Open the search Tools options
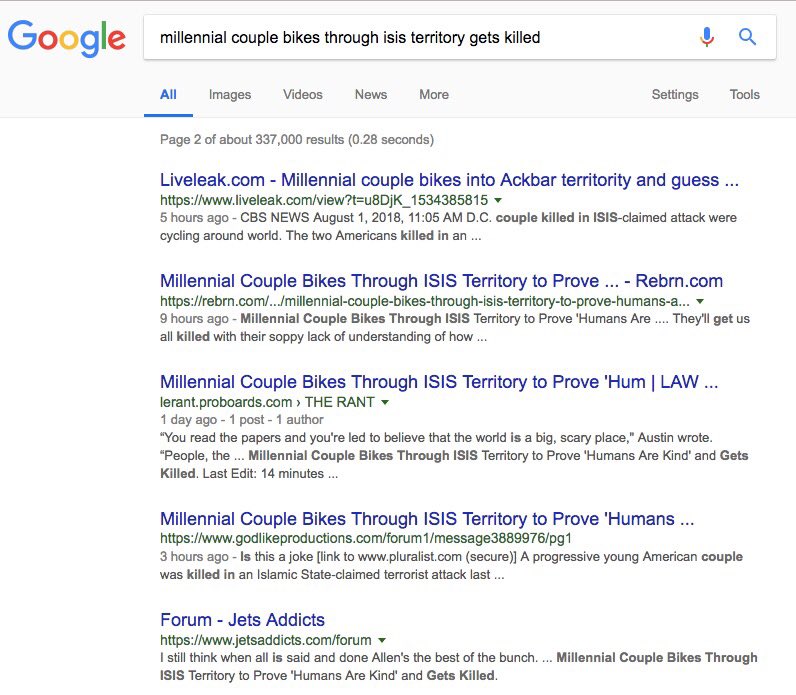This screenshot has height=695, width=796. pyautogui.click(x=744, y=94)
